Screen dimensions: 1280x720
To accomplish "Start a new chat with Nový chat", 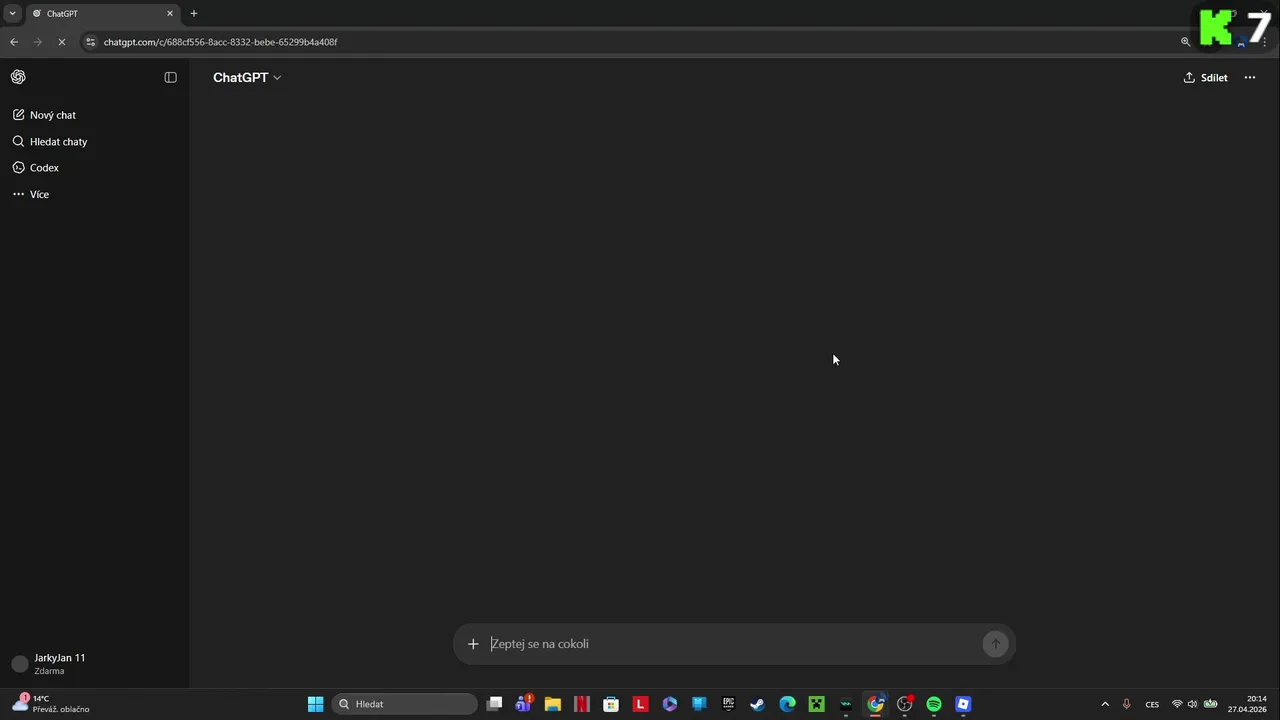I will coord(94,115).
